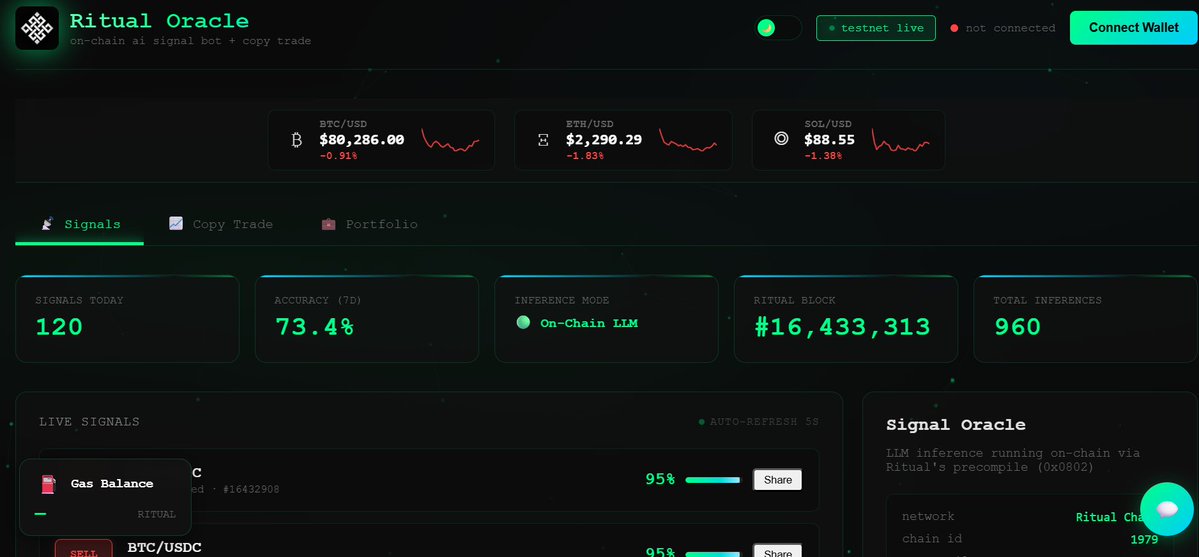Click the -1.38% SOL change value

(x=823, y=155)
